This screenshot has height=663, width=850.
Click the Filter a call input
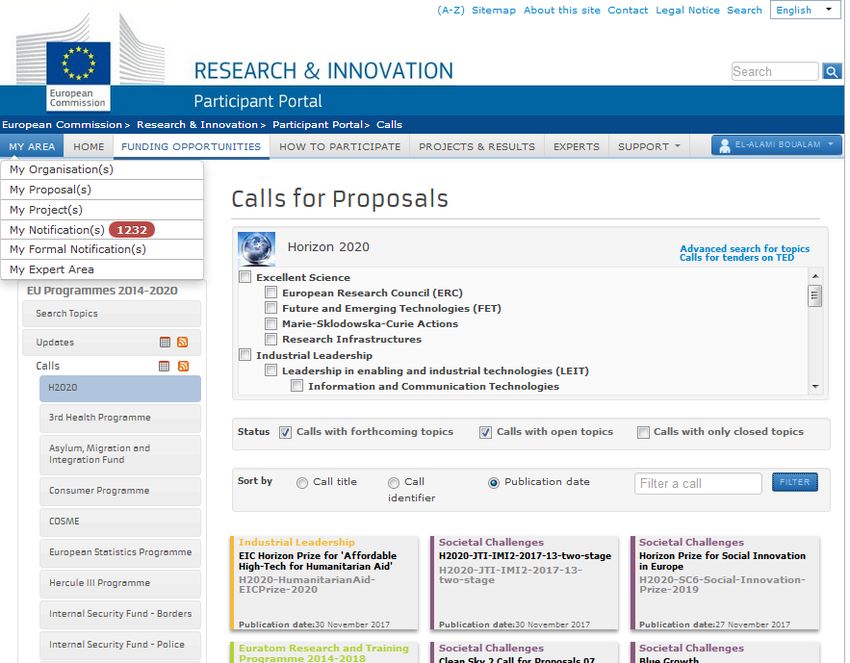[x=698, y=483]
